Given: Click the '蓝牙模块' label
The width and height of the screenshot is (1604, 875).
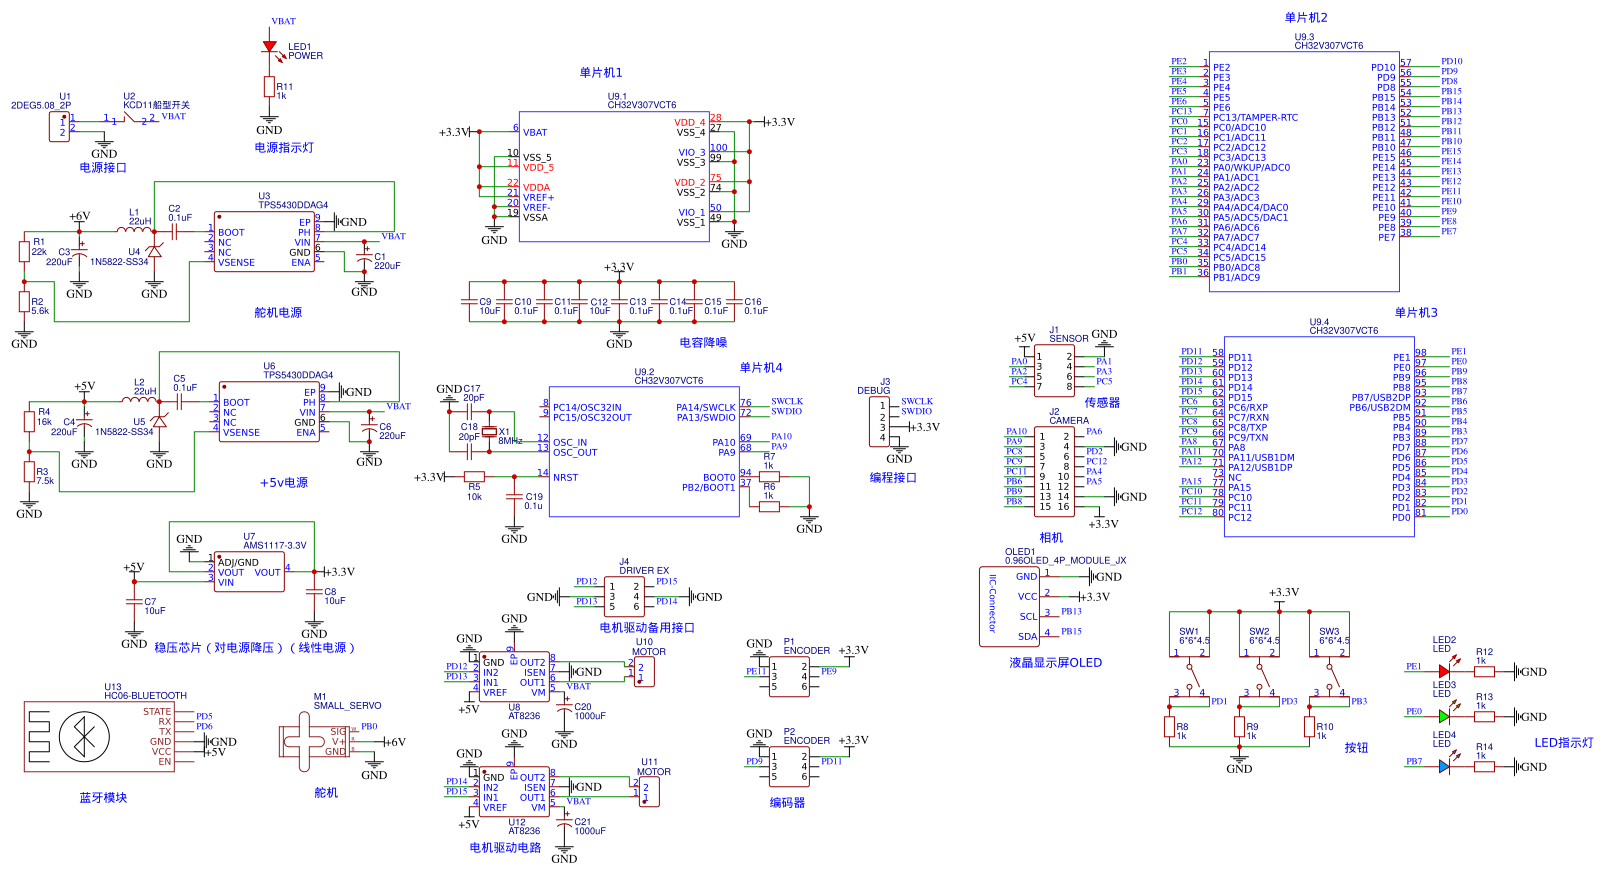Looking at the screenshot, I should point(103,797).
